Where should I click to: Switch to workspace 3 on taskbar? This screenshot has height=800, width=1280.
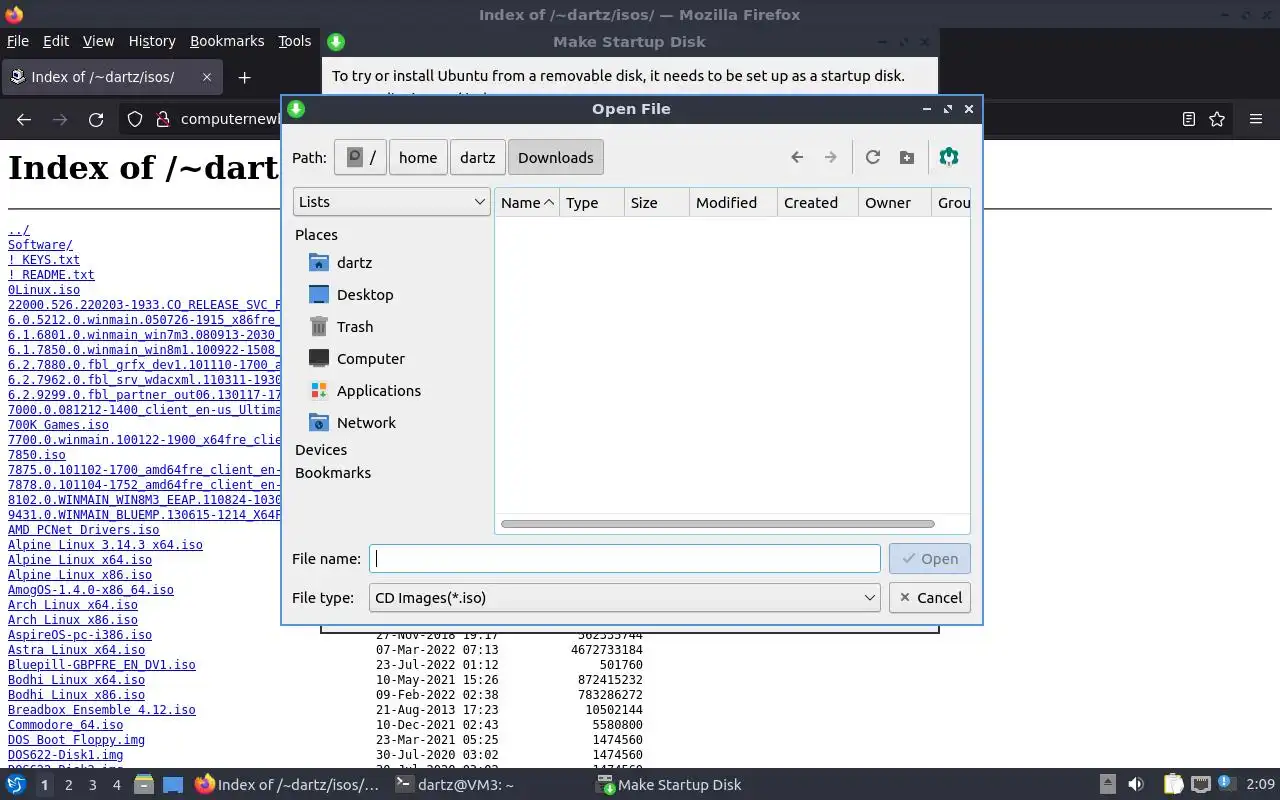[92, 785]
